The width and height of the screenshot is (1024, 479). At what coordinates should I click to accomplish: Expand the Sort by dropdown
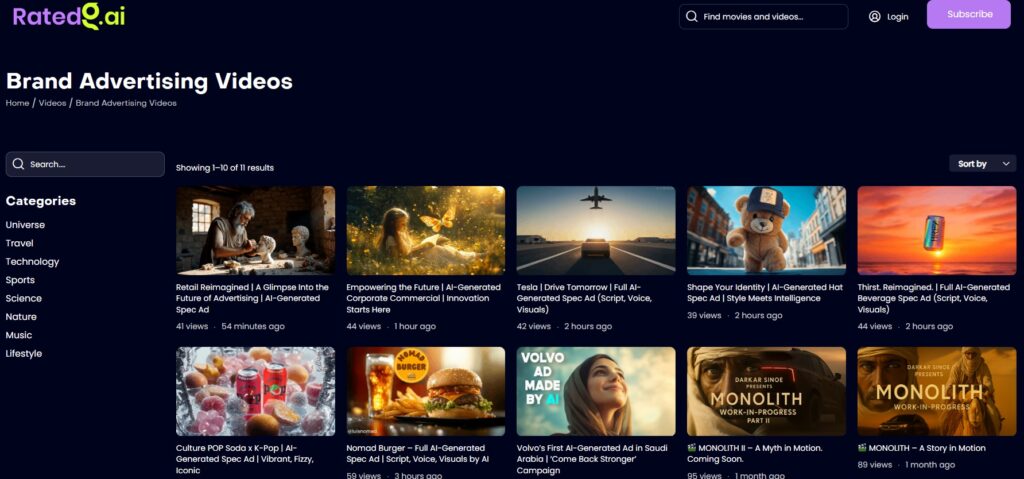point(982,164)
